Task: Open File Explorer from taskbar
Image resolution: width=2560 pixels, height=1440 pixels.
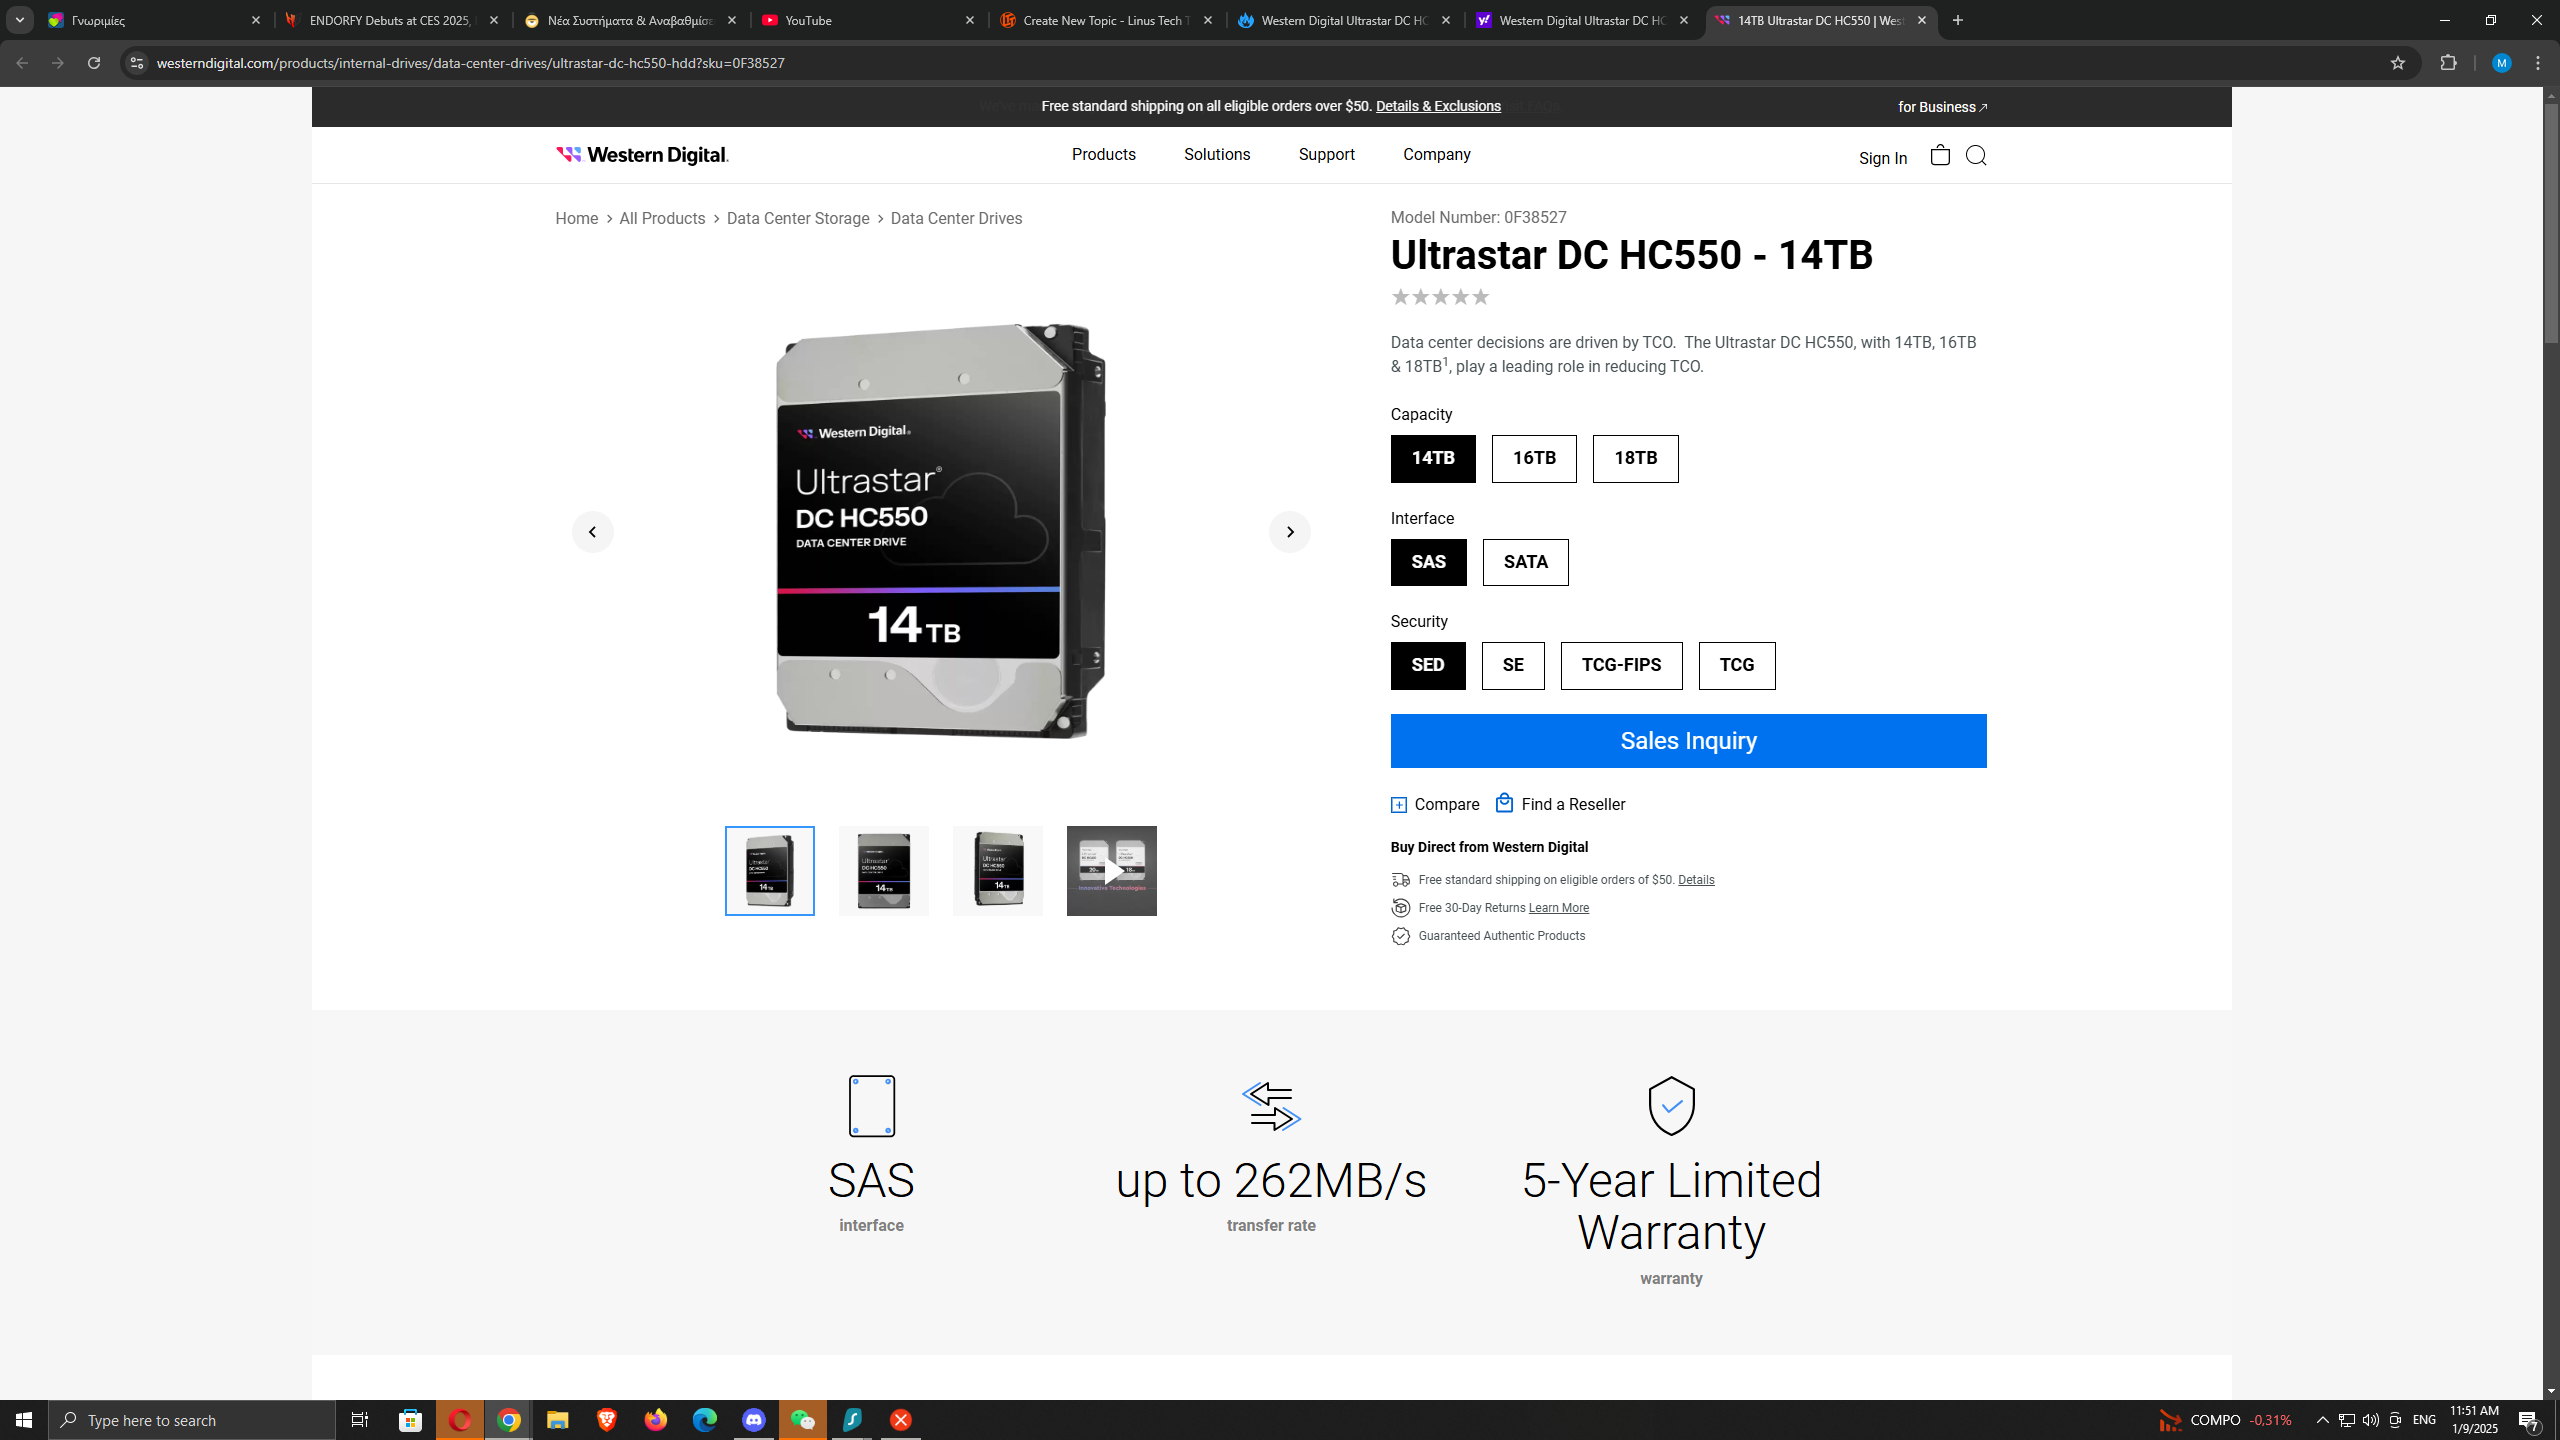Action: [x=558, y=1420]
